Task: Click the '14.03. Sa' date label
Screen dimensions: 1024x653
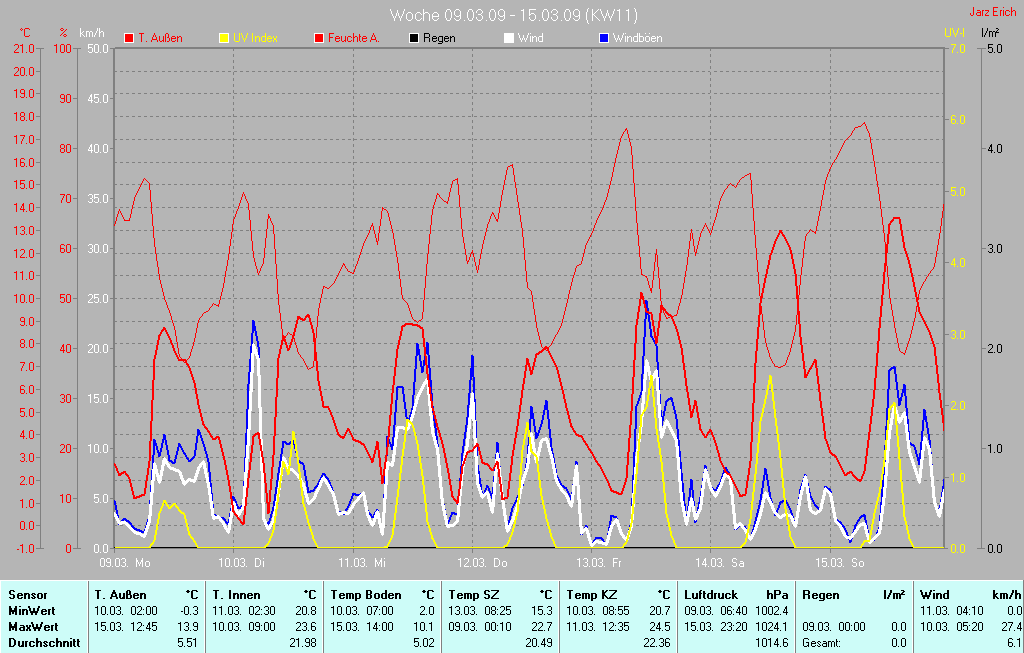Action: coord(720,562)
